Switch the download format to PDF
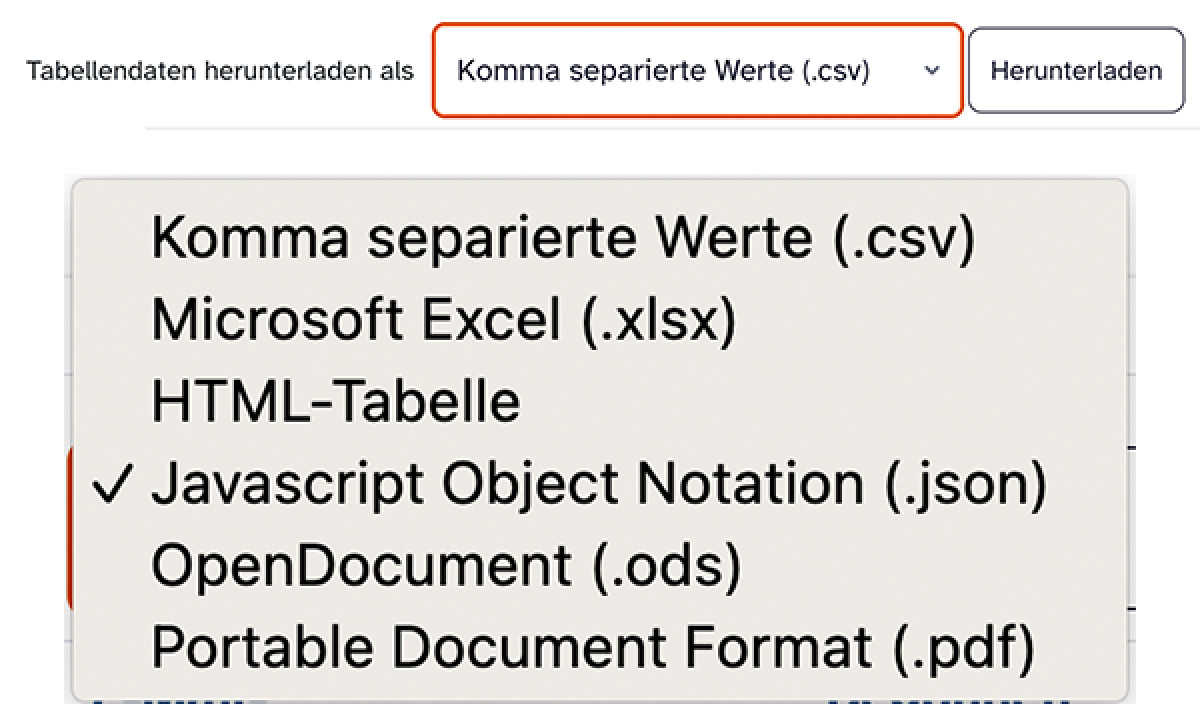Image resolution: width=1200 pixels, height=704 pixels. click(592, 648)
